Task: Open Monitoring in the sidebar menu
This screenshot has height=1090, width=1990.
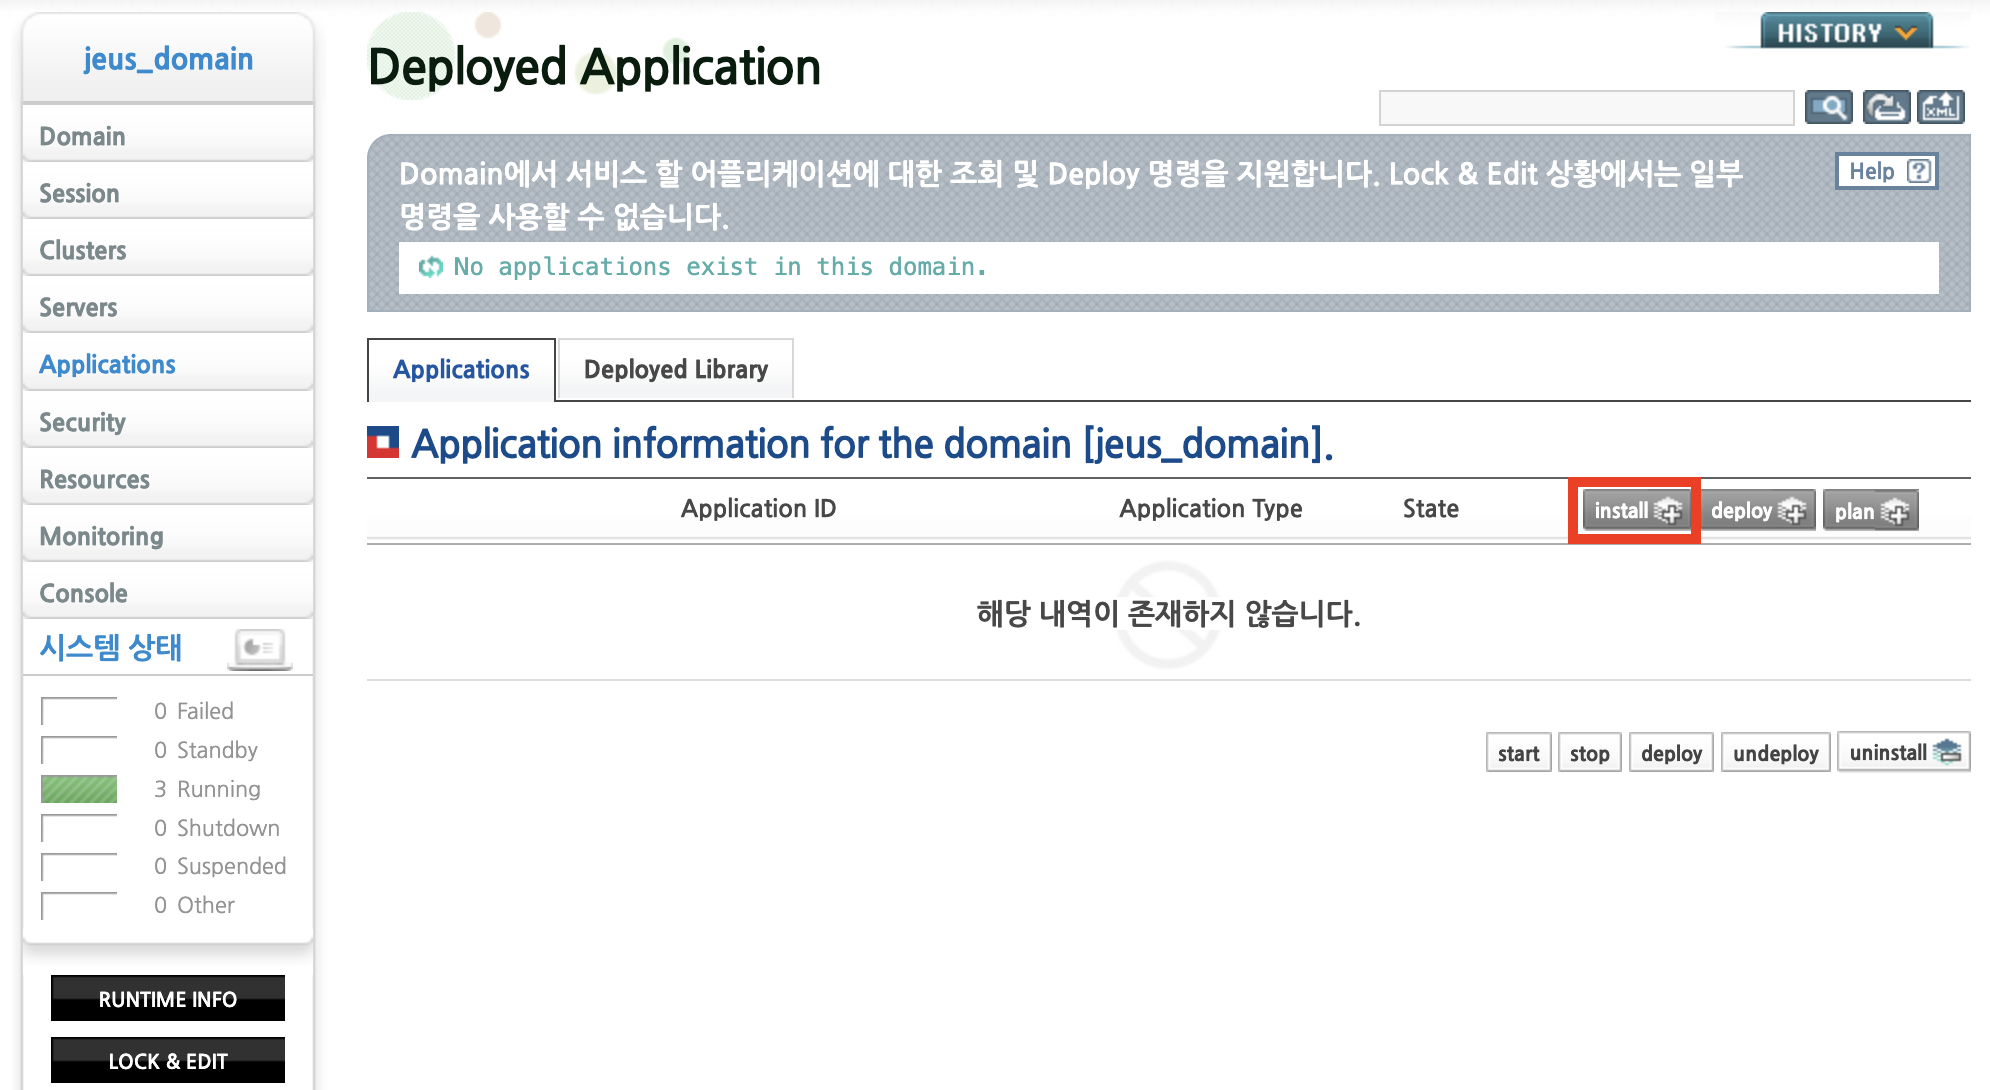Action: tap(101, 537)
